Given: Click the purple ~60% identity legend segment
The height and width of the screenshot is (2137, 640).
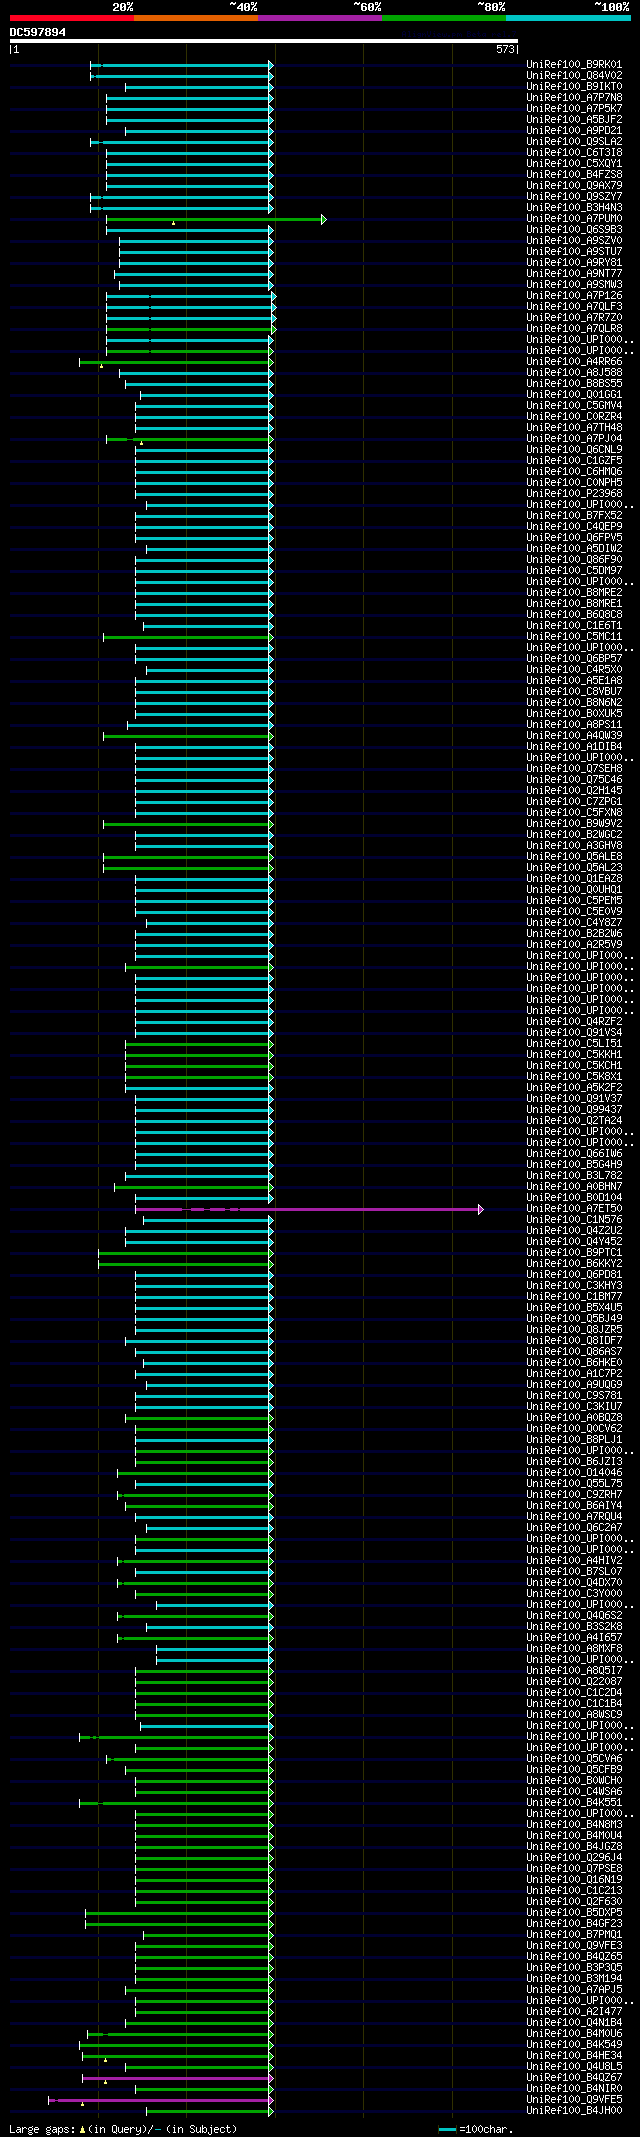Looking at the screenshot, I should pyautogui.click(x=320, y=18).
